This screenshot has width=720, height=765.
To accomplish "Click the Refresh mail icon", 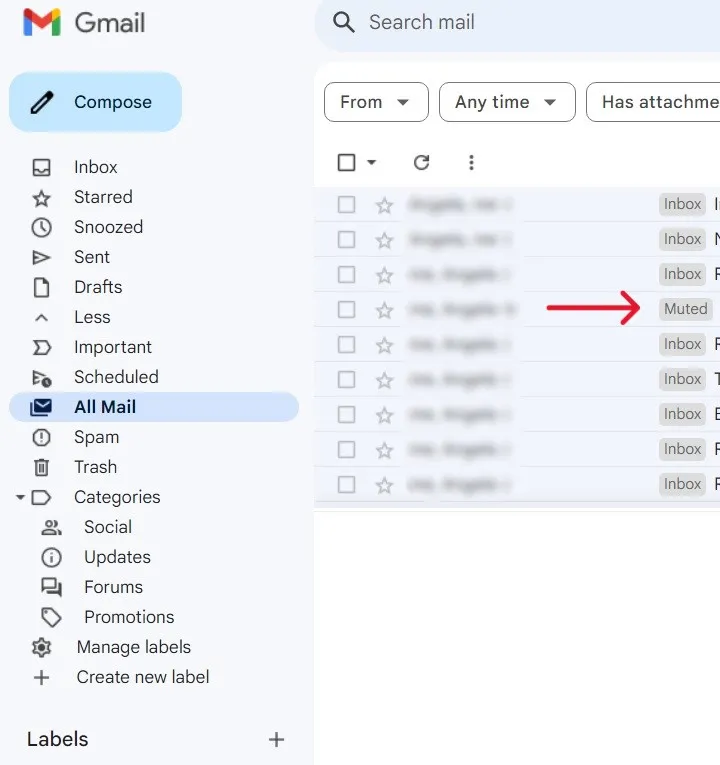I will click(x=421, y=163).
